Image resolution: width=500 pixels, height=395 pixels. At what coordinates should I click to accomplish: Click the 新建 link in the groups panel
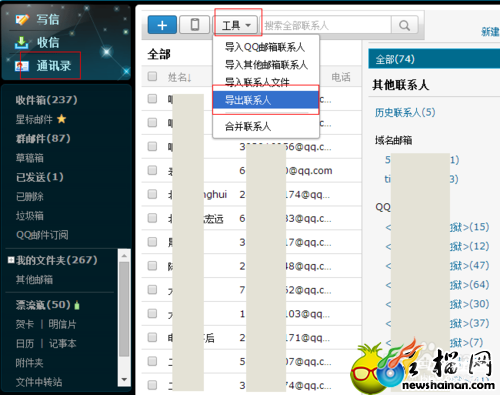490,32
